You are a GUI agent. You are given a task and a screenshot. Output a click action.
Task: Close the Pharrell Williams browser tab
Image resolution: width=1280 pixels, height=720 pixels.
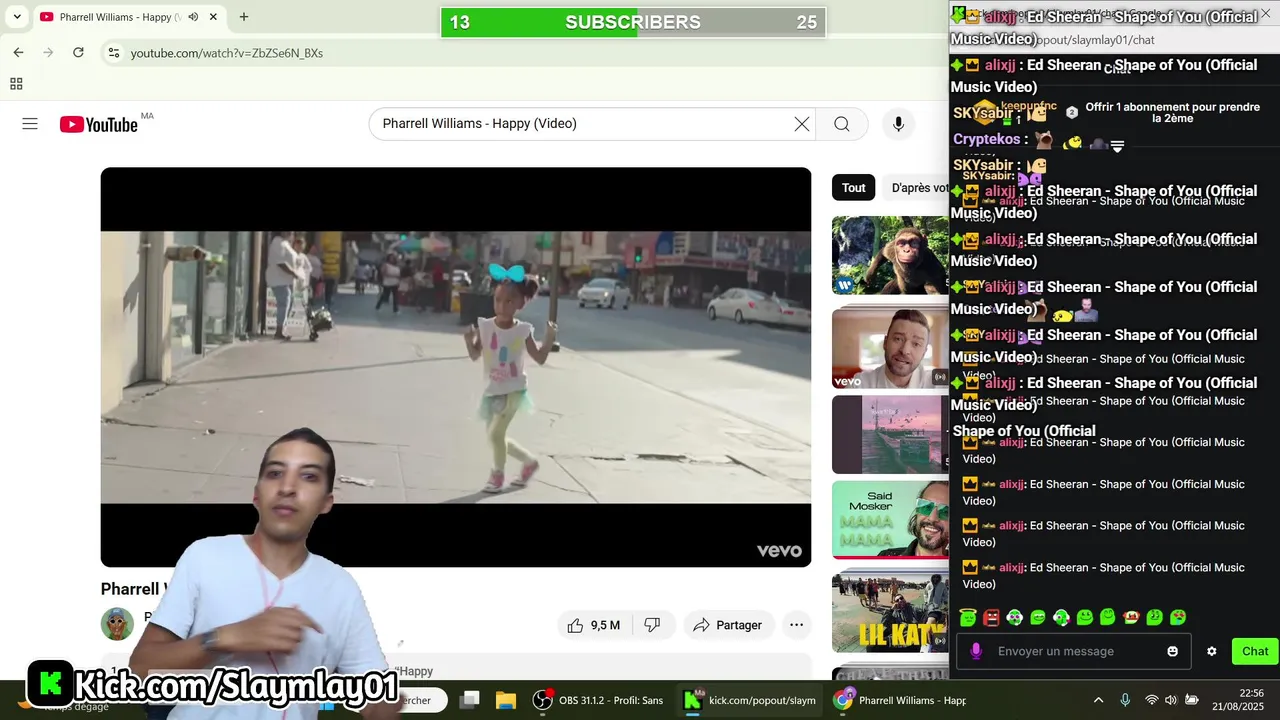pyautogui.click(x=213, y=17)
